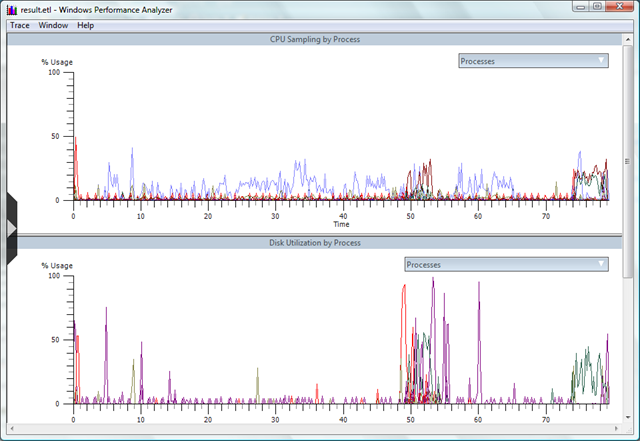Open the Trace menu

click(20, 24)
